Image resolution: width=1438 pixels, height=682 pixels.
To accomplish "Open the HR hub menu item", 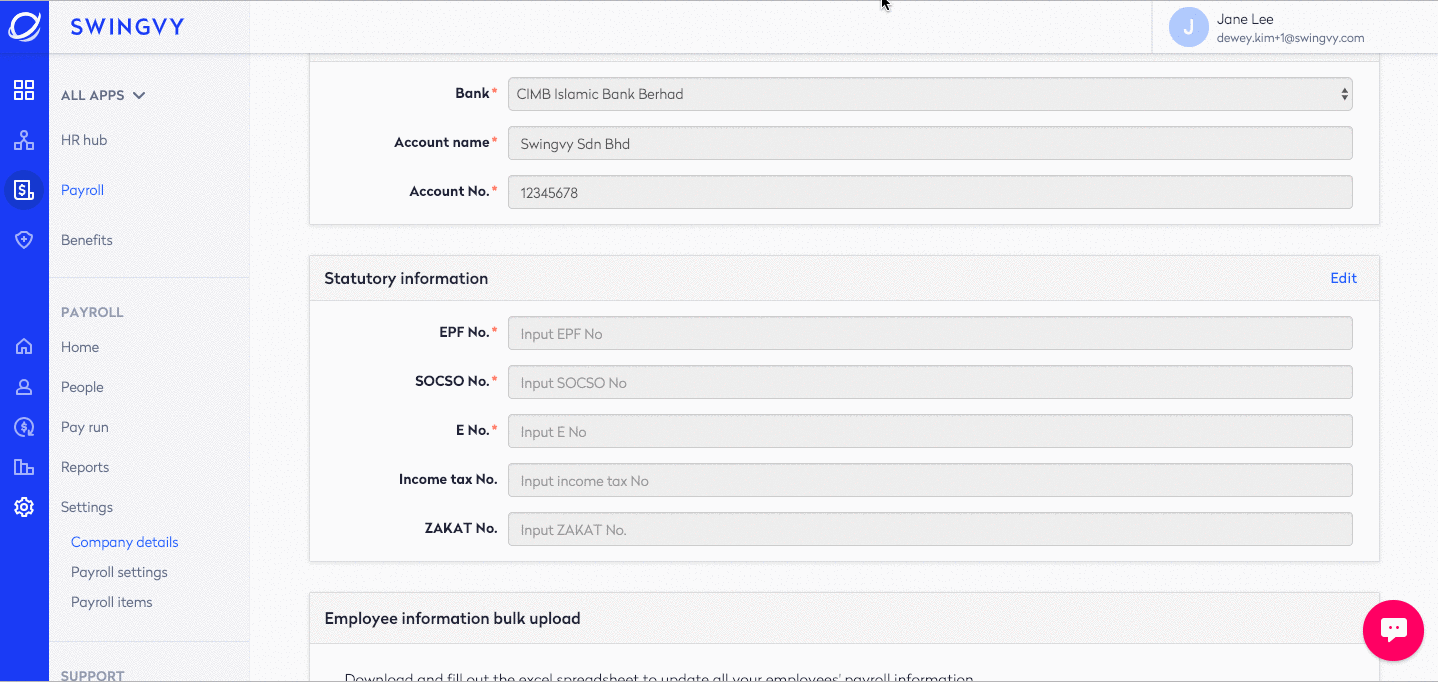I will [84, 140].
